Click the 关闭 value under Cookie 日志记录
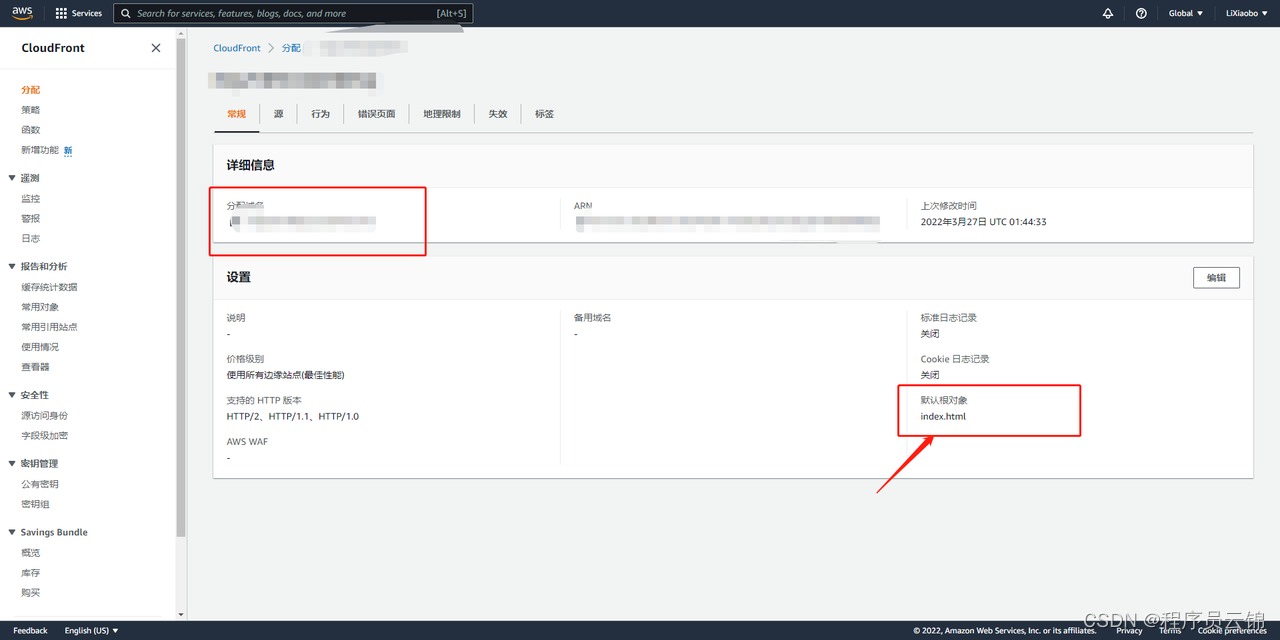Image resolution: width=1280 pixels, height=640 pixels. point(930,375)
